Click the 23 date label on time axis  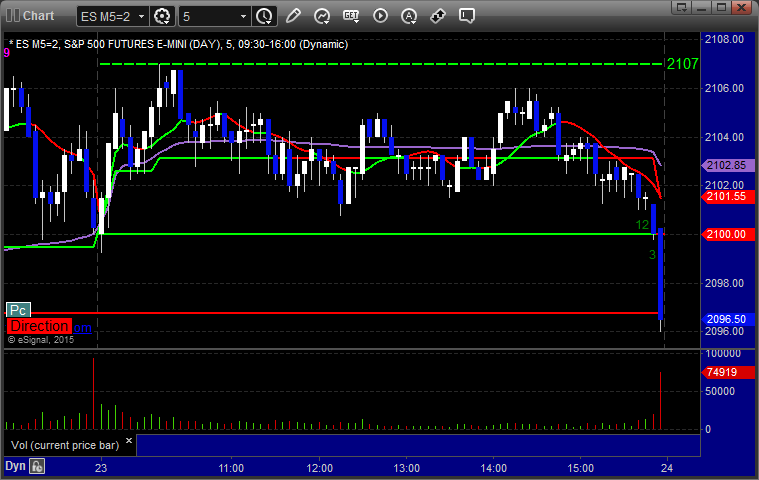point(101,468)
